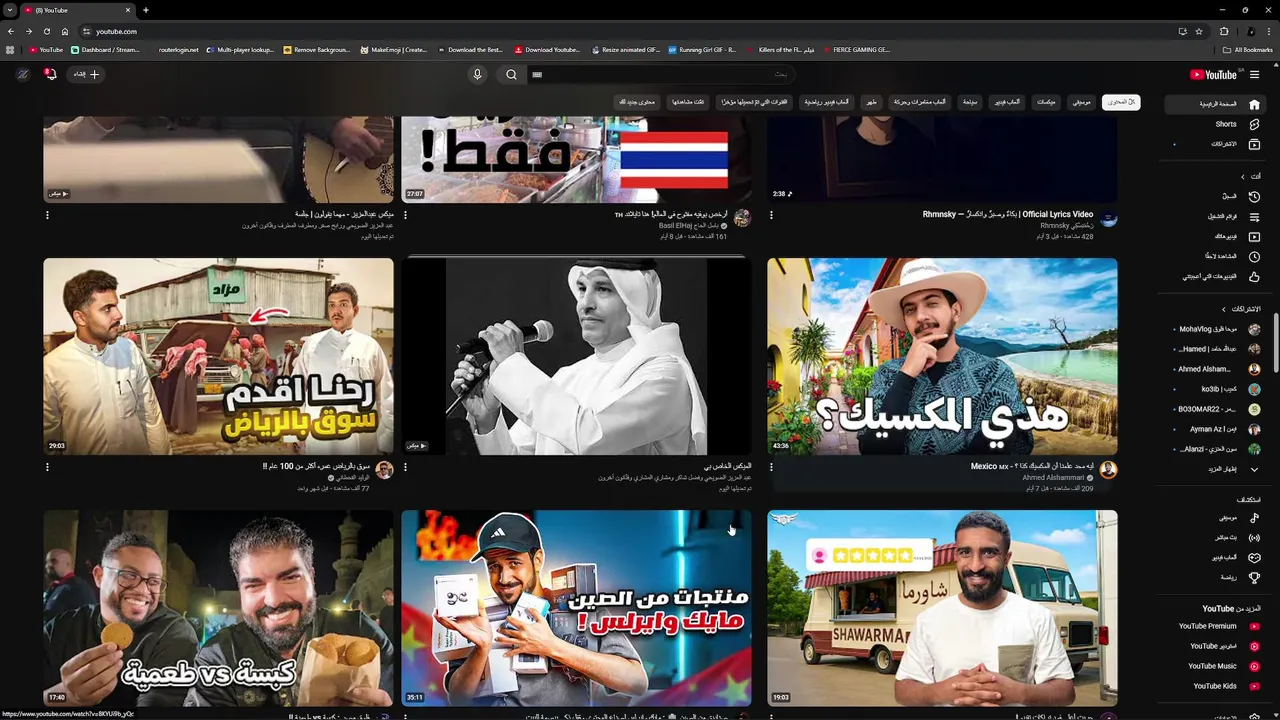Open the YouTube hamburger guide menu
The image size is (1280, 720).
click(1254, 74)
